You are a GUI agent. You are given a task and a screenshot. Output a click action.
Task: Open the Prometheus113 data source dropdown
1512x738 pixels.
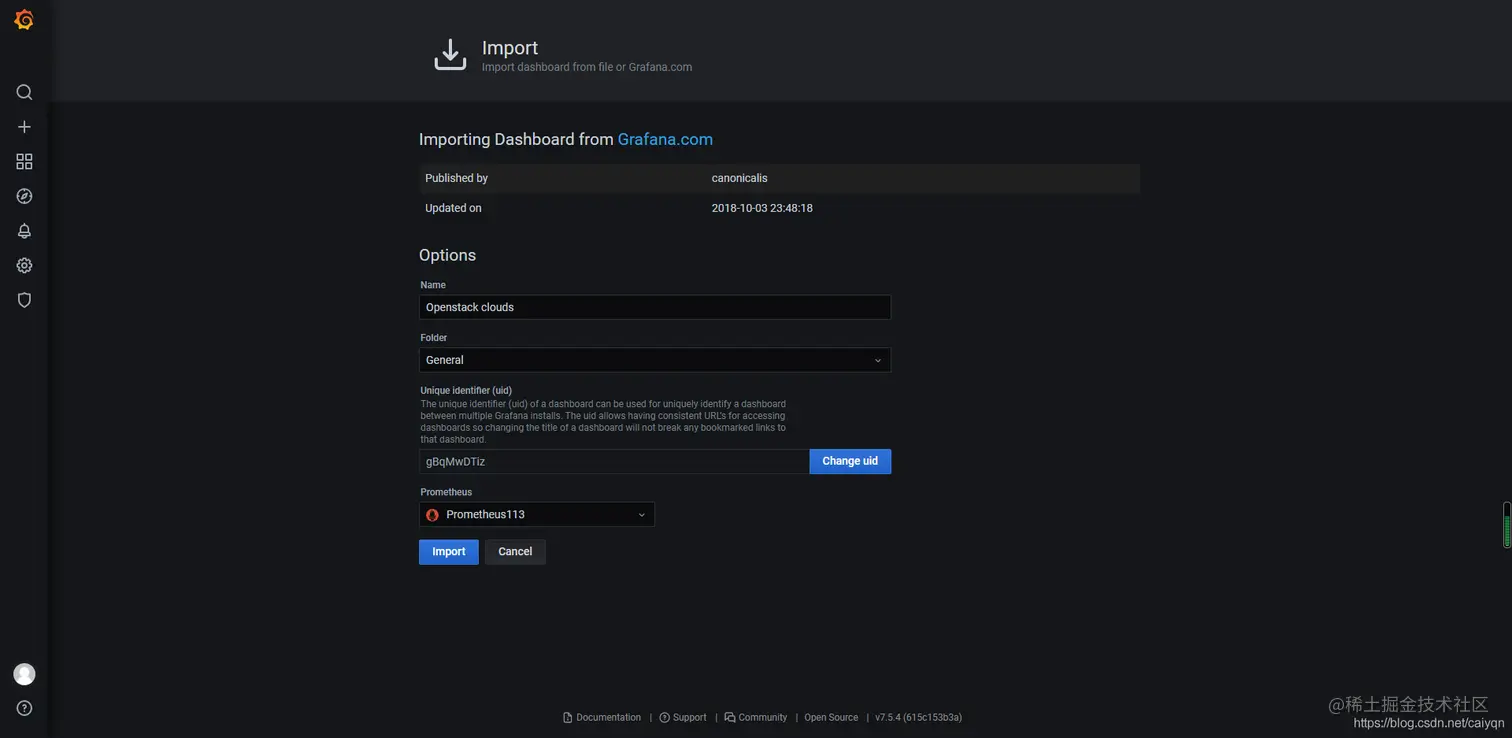(x=537, y=514)
